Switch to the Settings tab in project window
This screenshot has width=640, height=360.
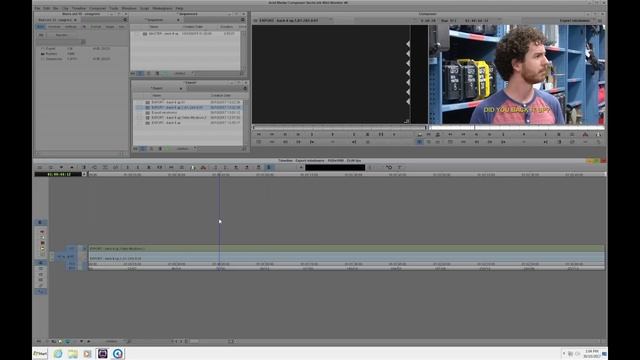point(71,27)
